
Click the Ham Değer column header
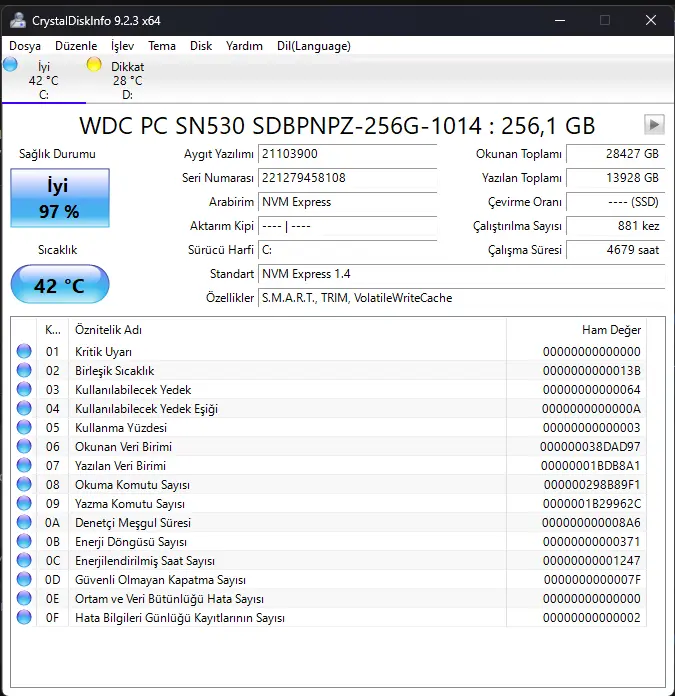(x=576, y=330)
